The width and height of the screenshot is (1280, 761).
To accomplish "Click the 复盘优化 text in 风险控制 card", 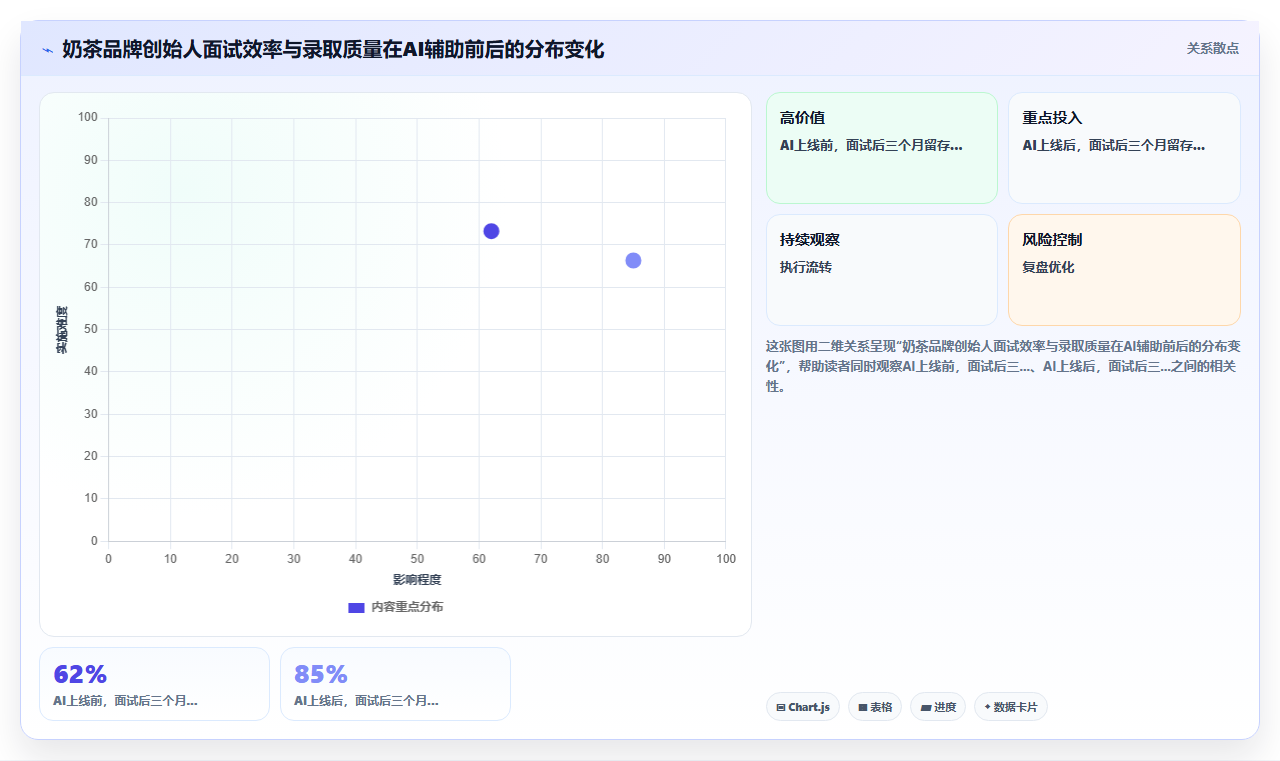I will pos(1048,267).
